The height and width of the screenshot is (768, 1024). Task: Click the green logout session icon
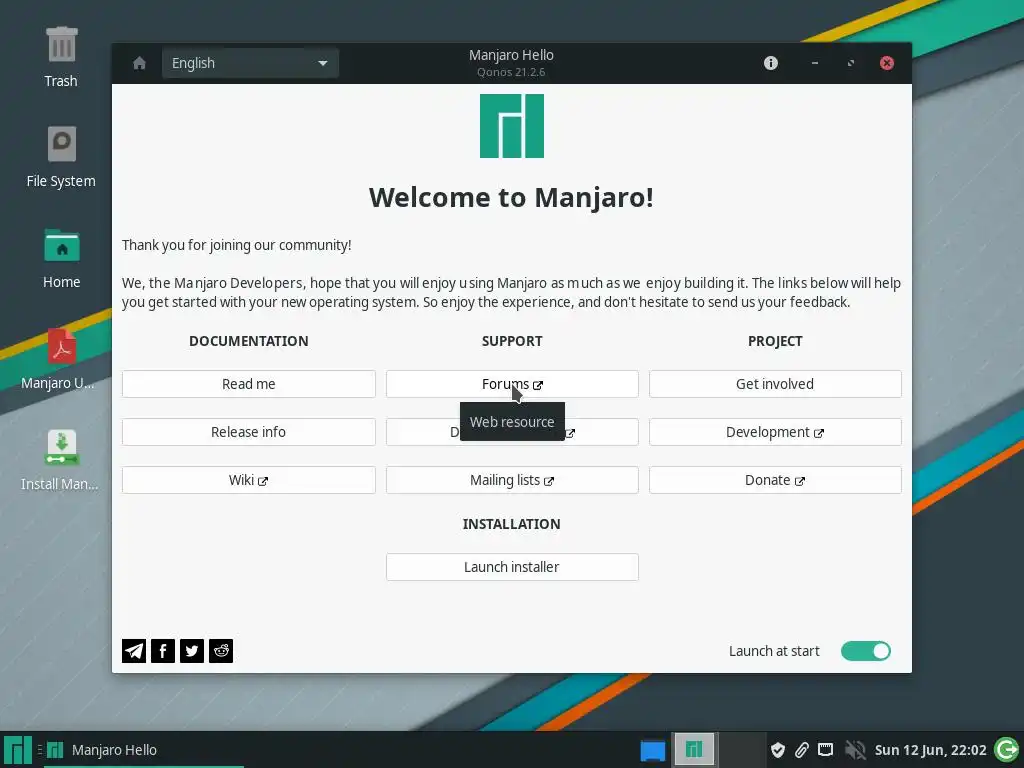1006,750
